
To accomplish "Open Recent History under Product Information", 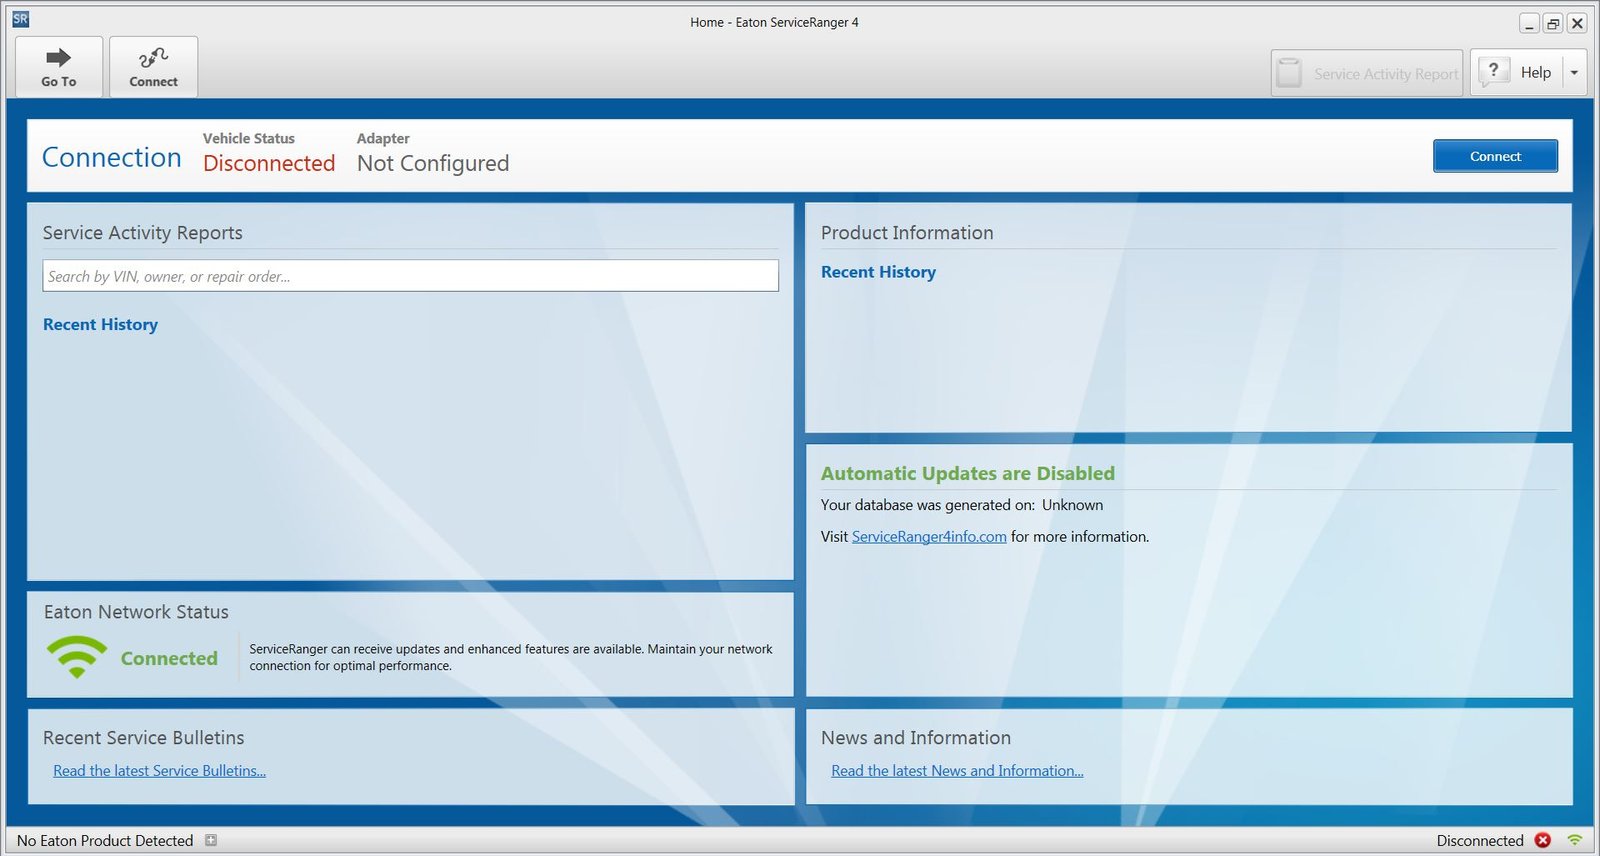I will pos(878,272).
